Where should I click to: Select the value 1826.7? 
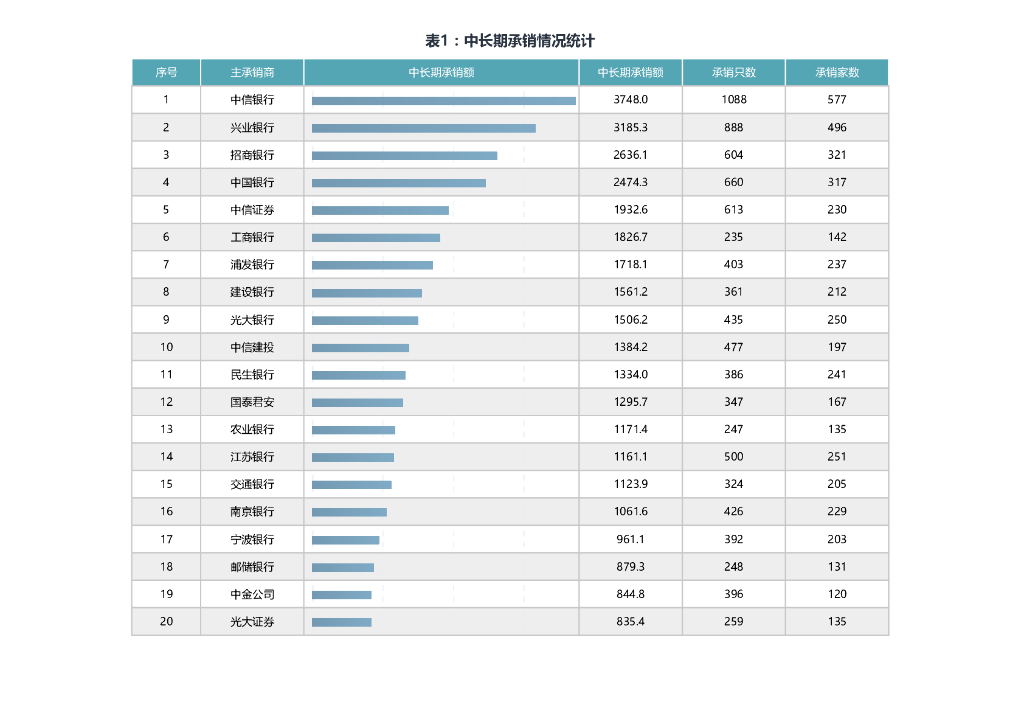coord(630,237)
